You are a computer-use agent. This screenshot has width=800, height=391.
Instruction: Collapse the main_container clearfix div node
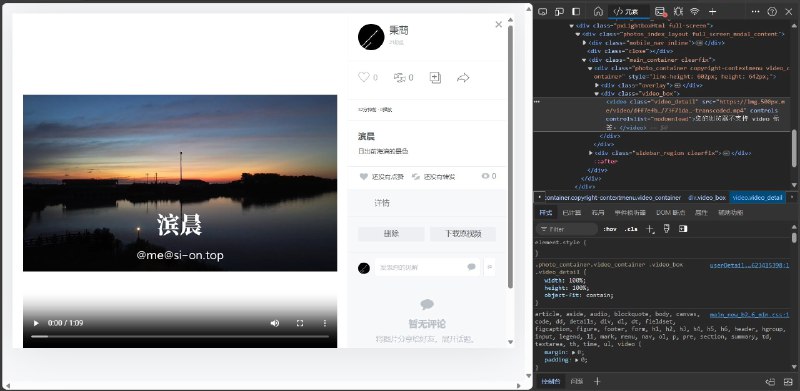[584, 60]
